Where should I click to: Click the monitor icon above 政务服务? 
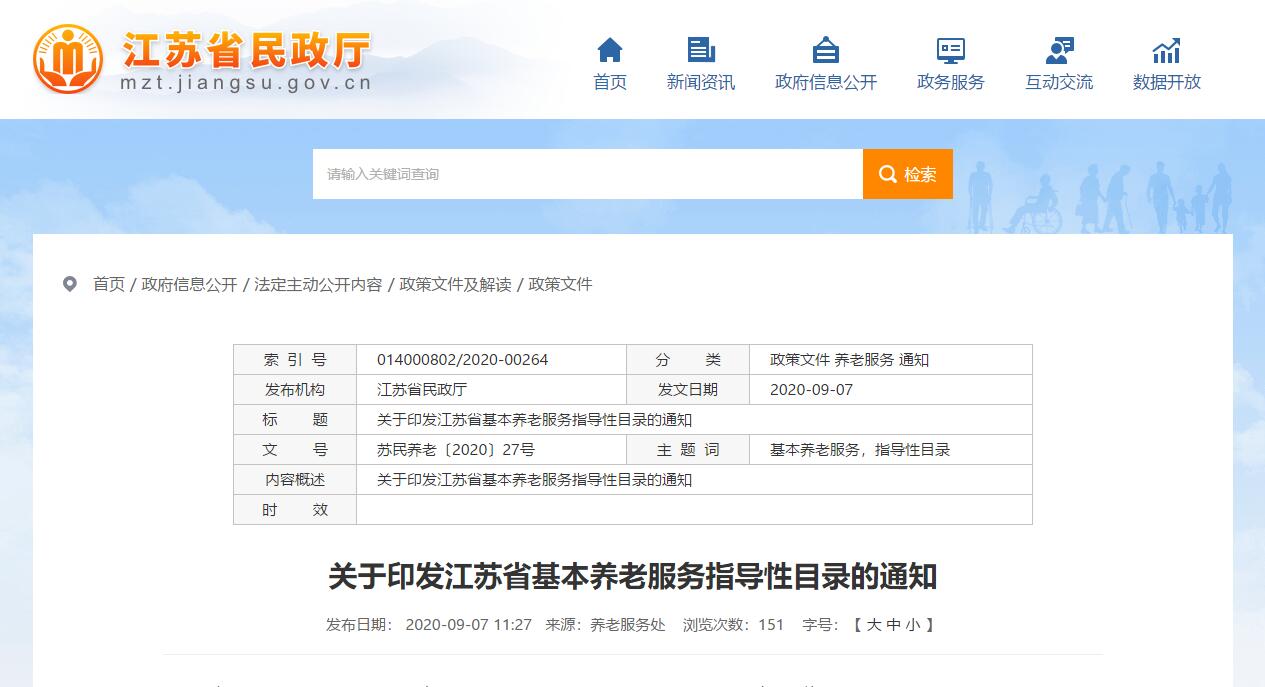point(950,50)
